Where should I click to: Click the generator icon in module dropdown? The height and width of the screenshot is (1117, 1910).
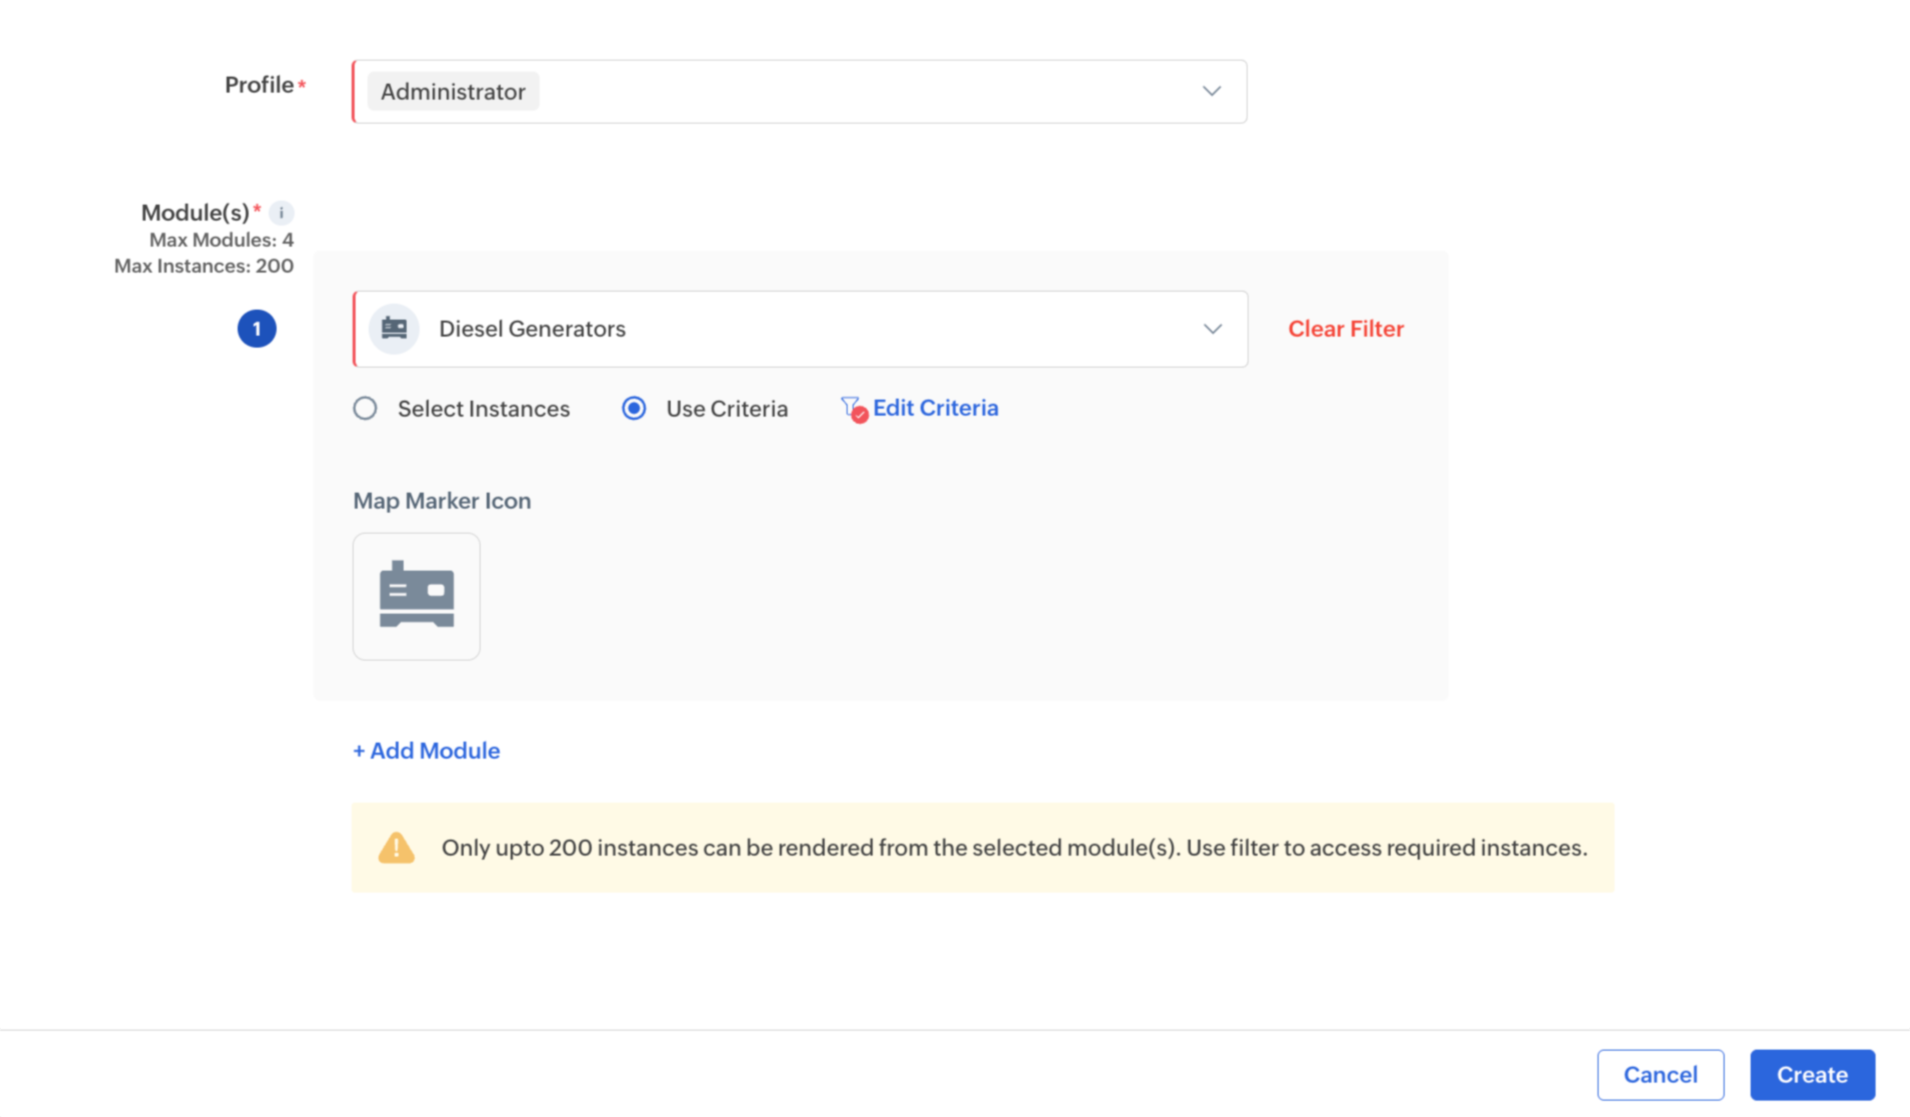point(394,329)
